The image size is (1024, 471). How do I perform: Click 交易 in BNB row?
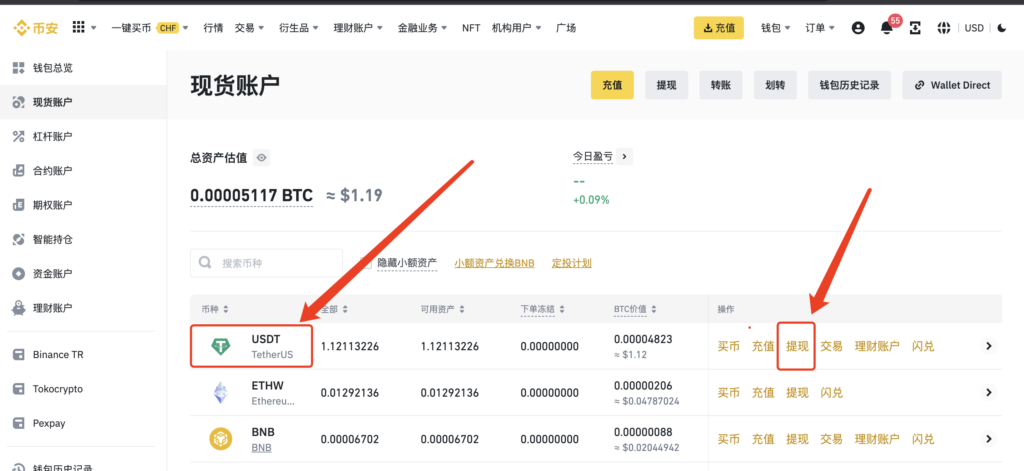831,439
